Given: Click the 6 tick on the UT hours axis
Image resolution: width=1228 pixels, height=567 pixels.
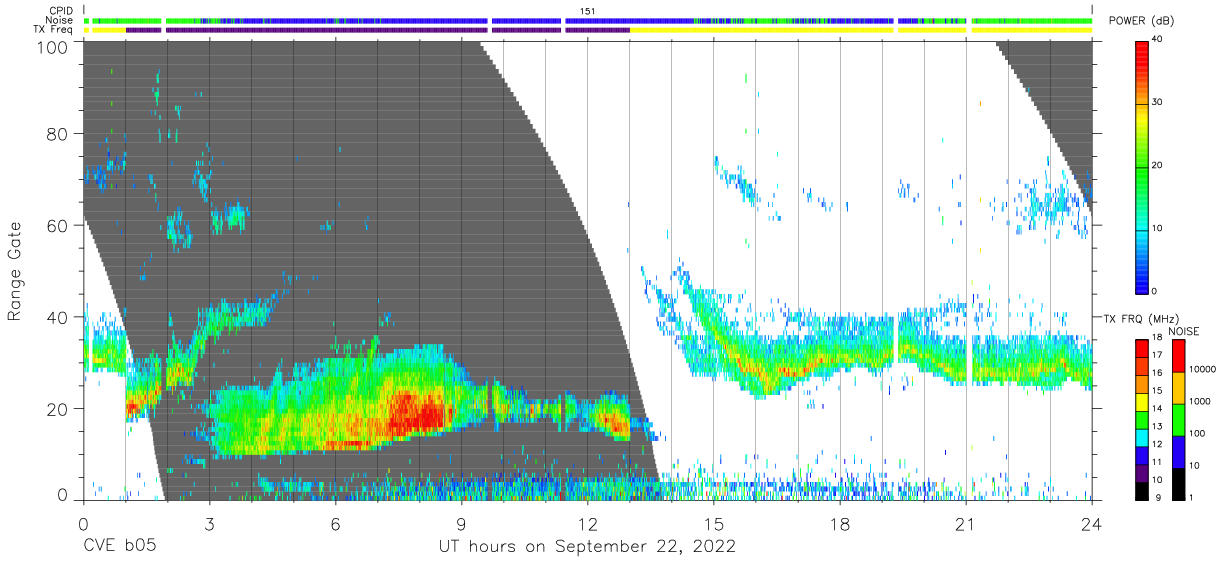Looking at the screenshot, I should coord(335,523).
